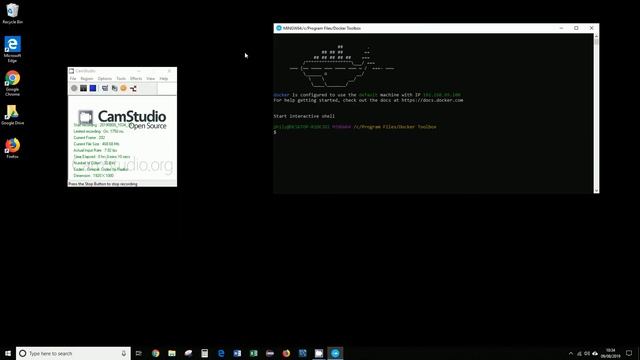This screenshot has height=360, width=640.
Task: Click the grey Record button in CamStudio
Action: click(x=74, y=88)
